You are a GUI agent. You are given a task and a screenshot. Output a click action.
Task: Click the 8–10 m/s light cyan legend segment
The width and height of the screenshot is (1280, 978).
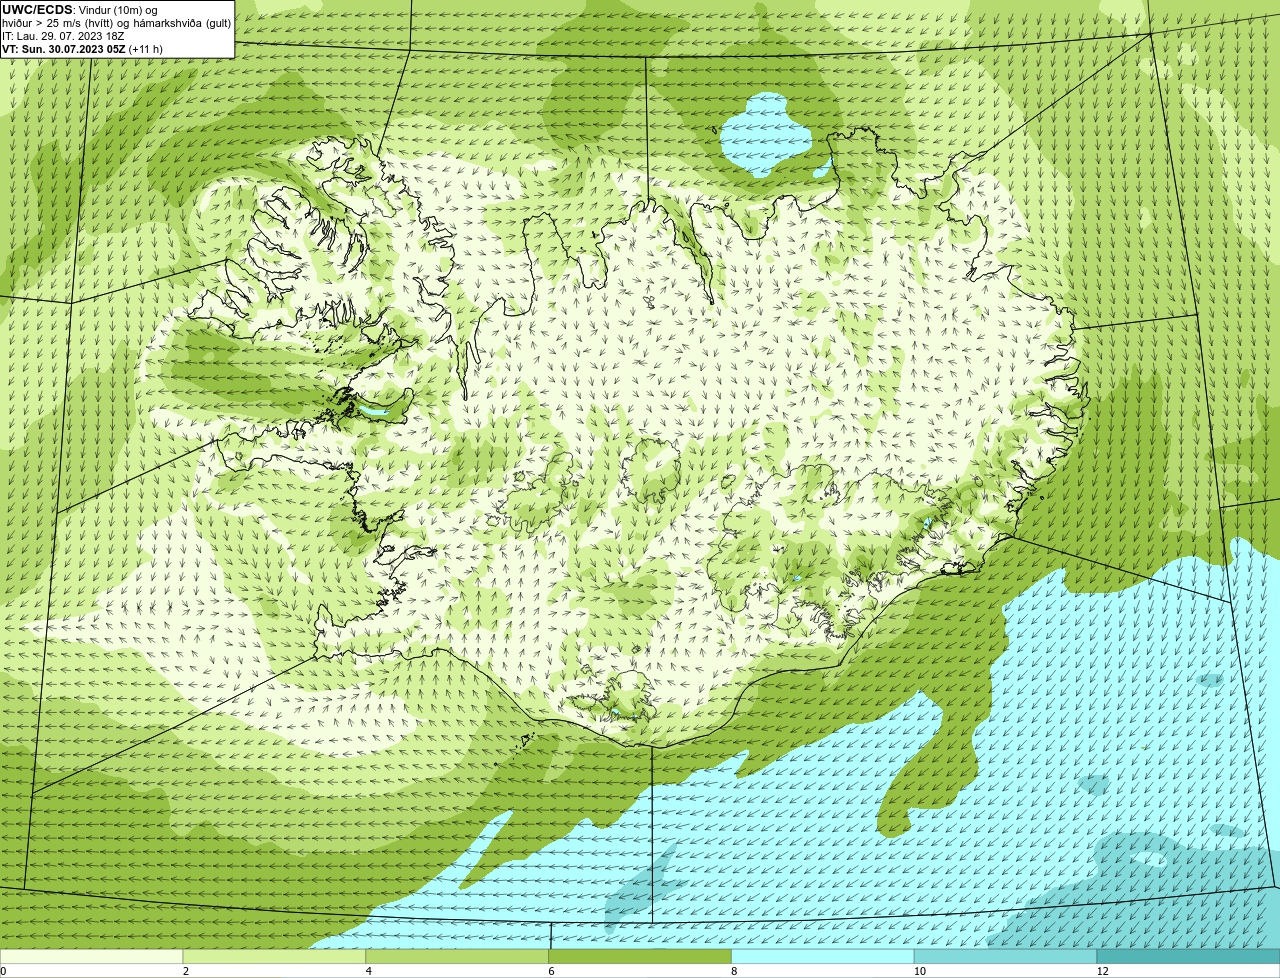pos(823,957)
